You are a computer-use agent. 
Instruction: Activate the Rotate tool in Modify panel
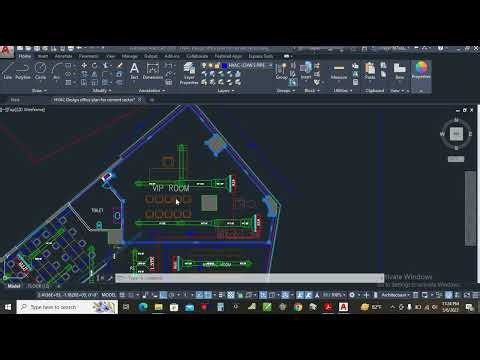pos(95,65)
